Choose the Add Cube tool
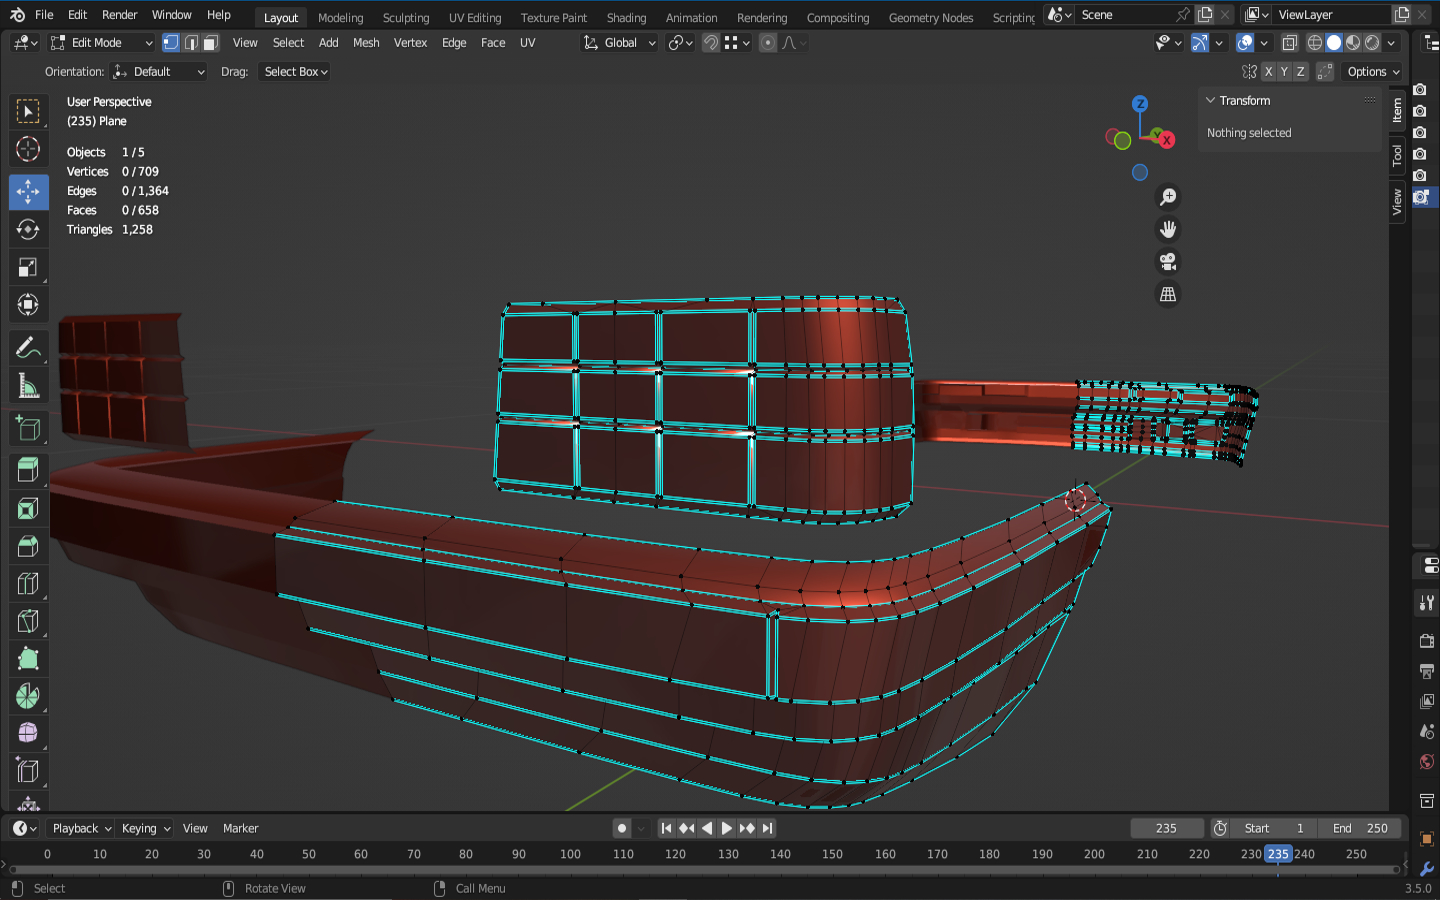 (x=28, y=429)
